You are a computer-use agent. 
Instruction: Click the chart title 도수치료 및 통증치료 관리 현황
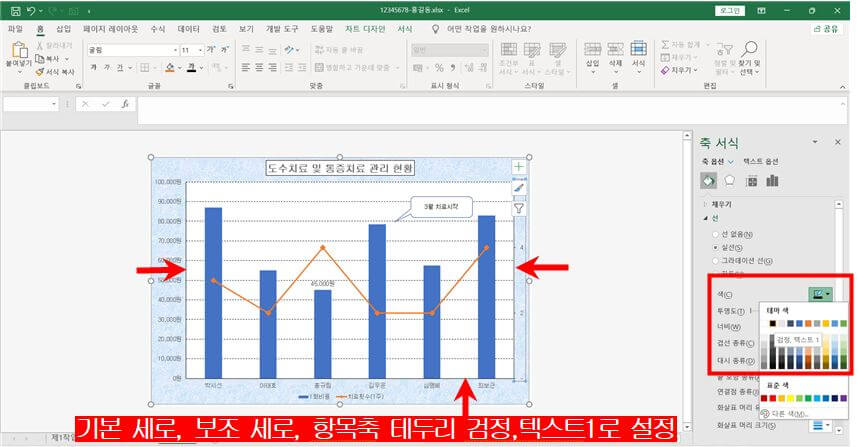point(340,168)
